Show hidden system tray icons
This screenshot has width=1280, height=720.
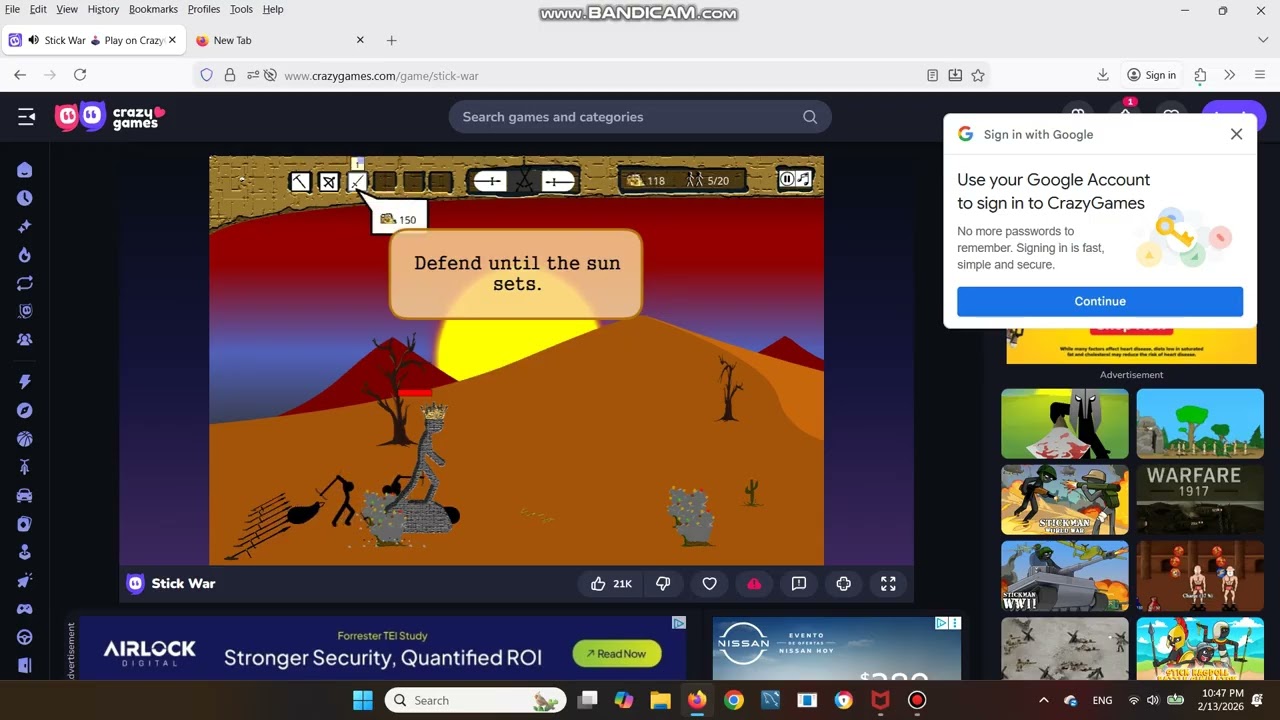pyautogui.click(x=1044, y=700)
